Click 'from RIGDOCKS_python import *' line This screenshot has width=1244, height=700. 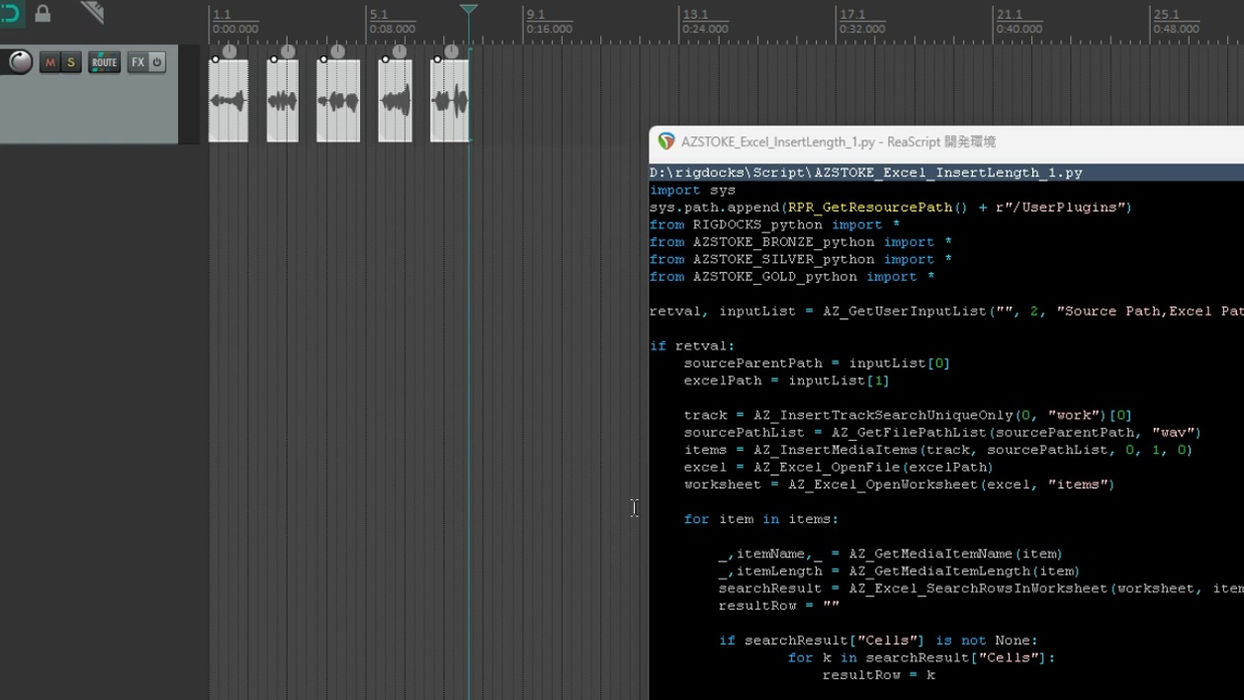click(775, 225)
